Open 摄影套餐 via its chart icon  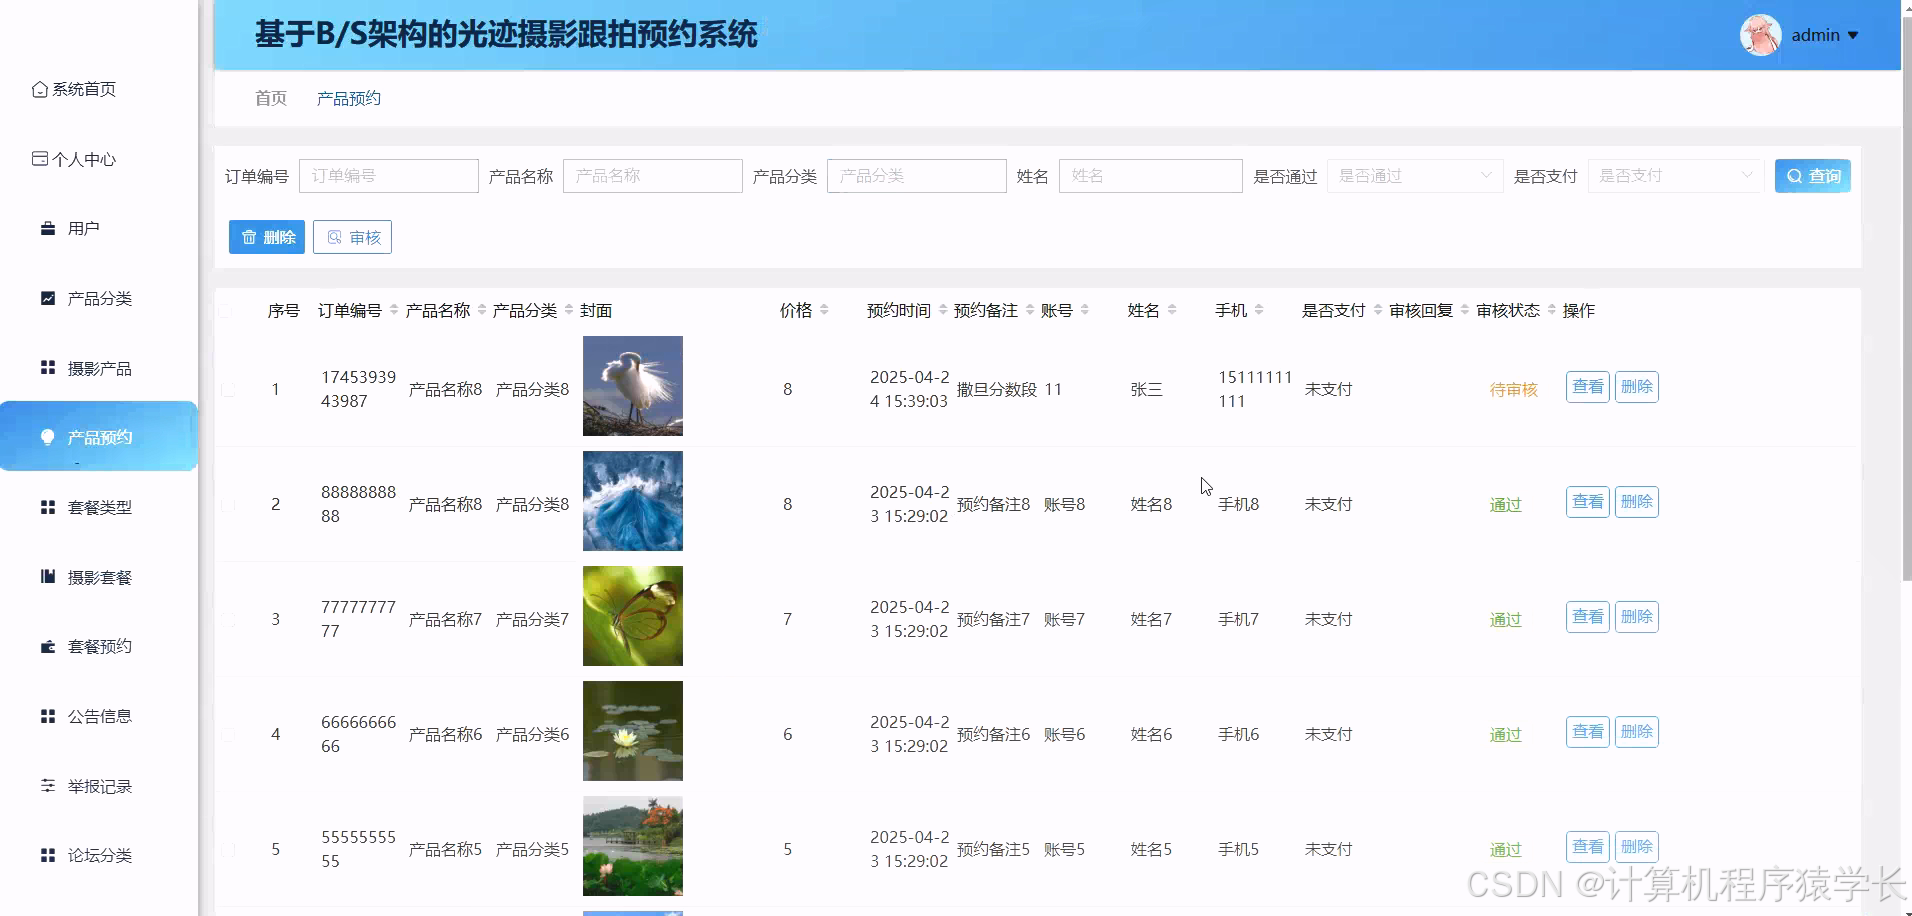click(47, 576)
